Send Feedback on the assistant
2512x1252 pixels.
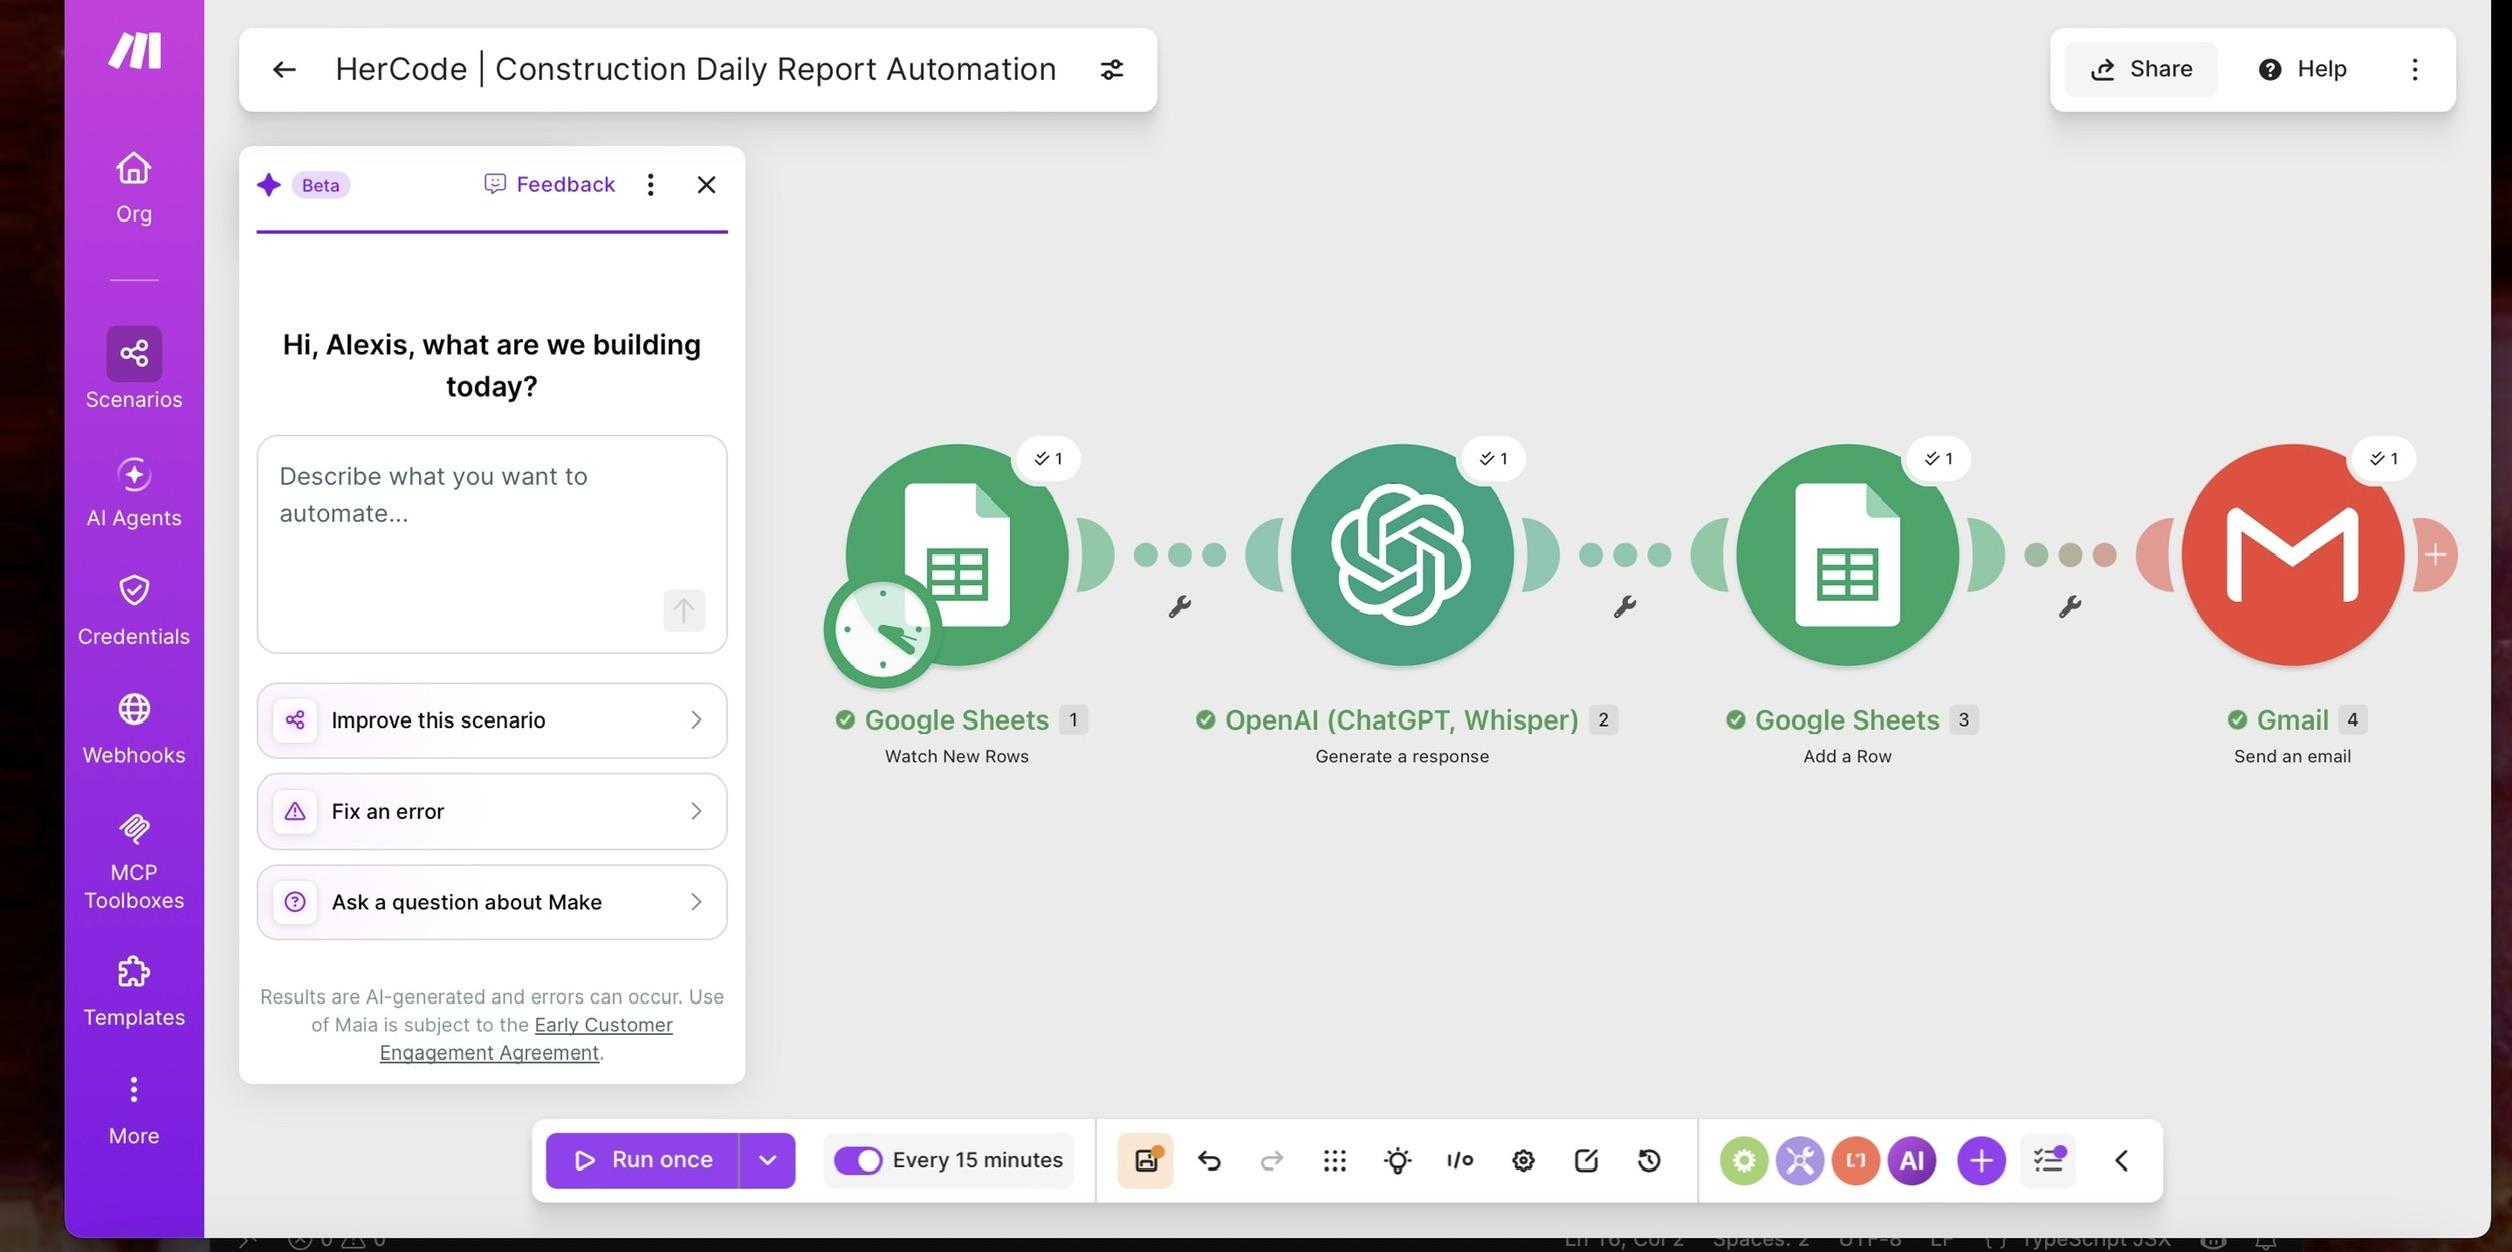549,184
